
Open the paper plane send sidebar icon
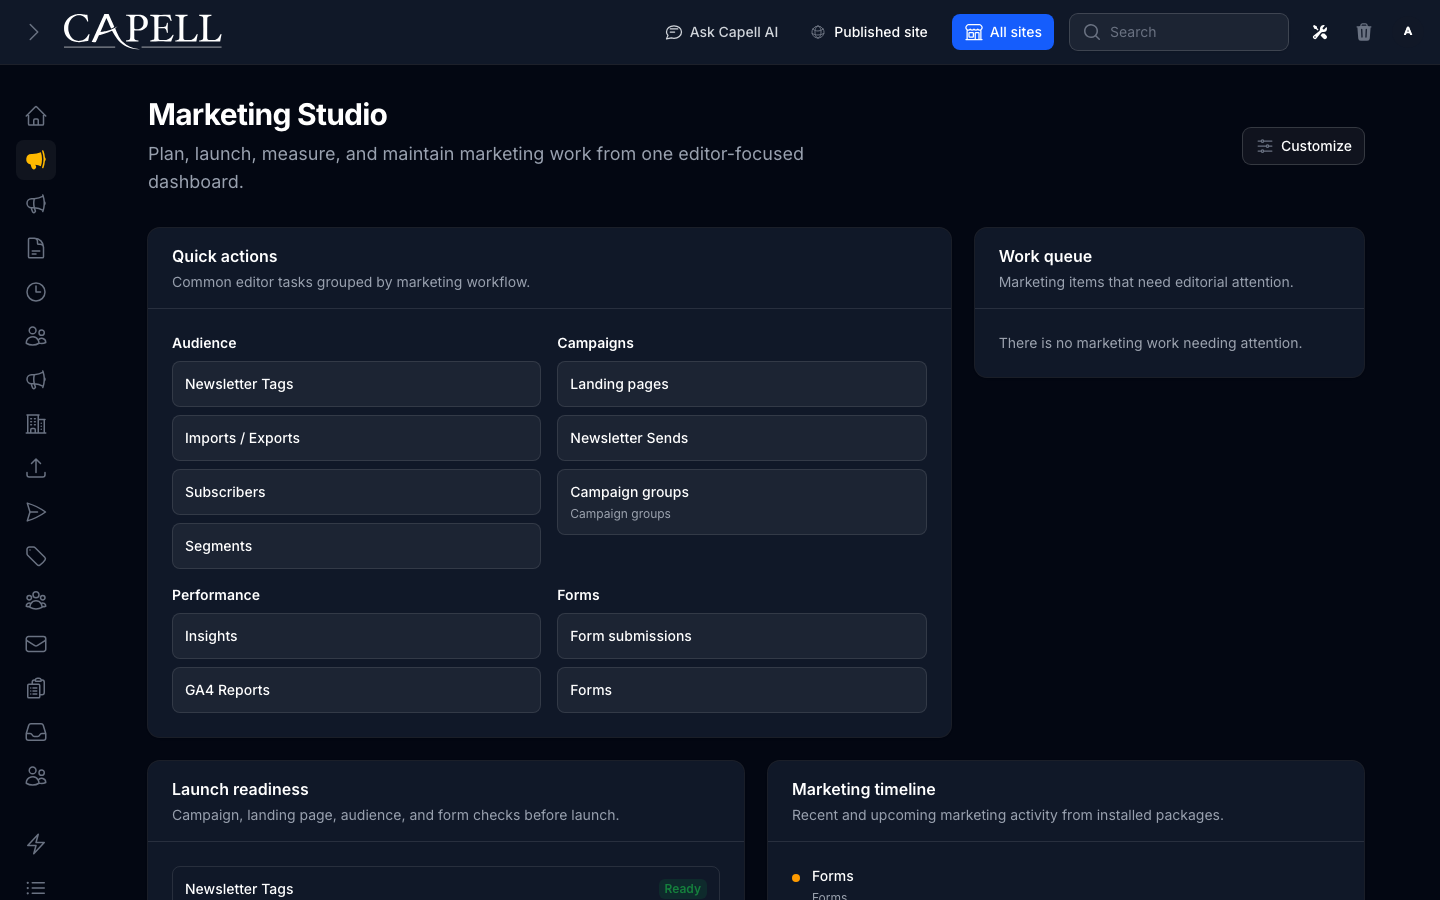point(36,512)
